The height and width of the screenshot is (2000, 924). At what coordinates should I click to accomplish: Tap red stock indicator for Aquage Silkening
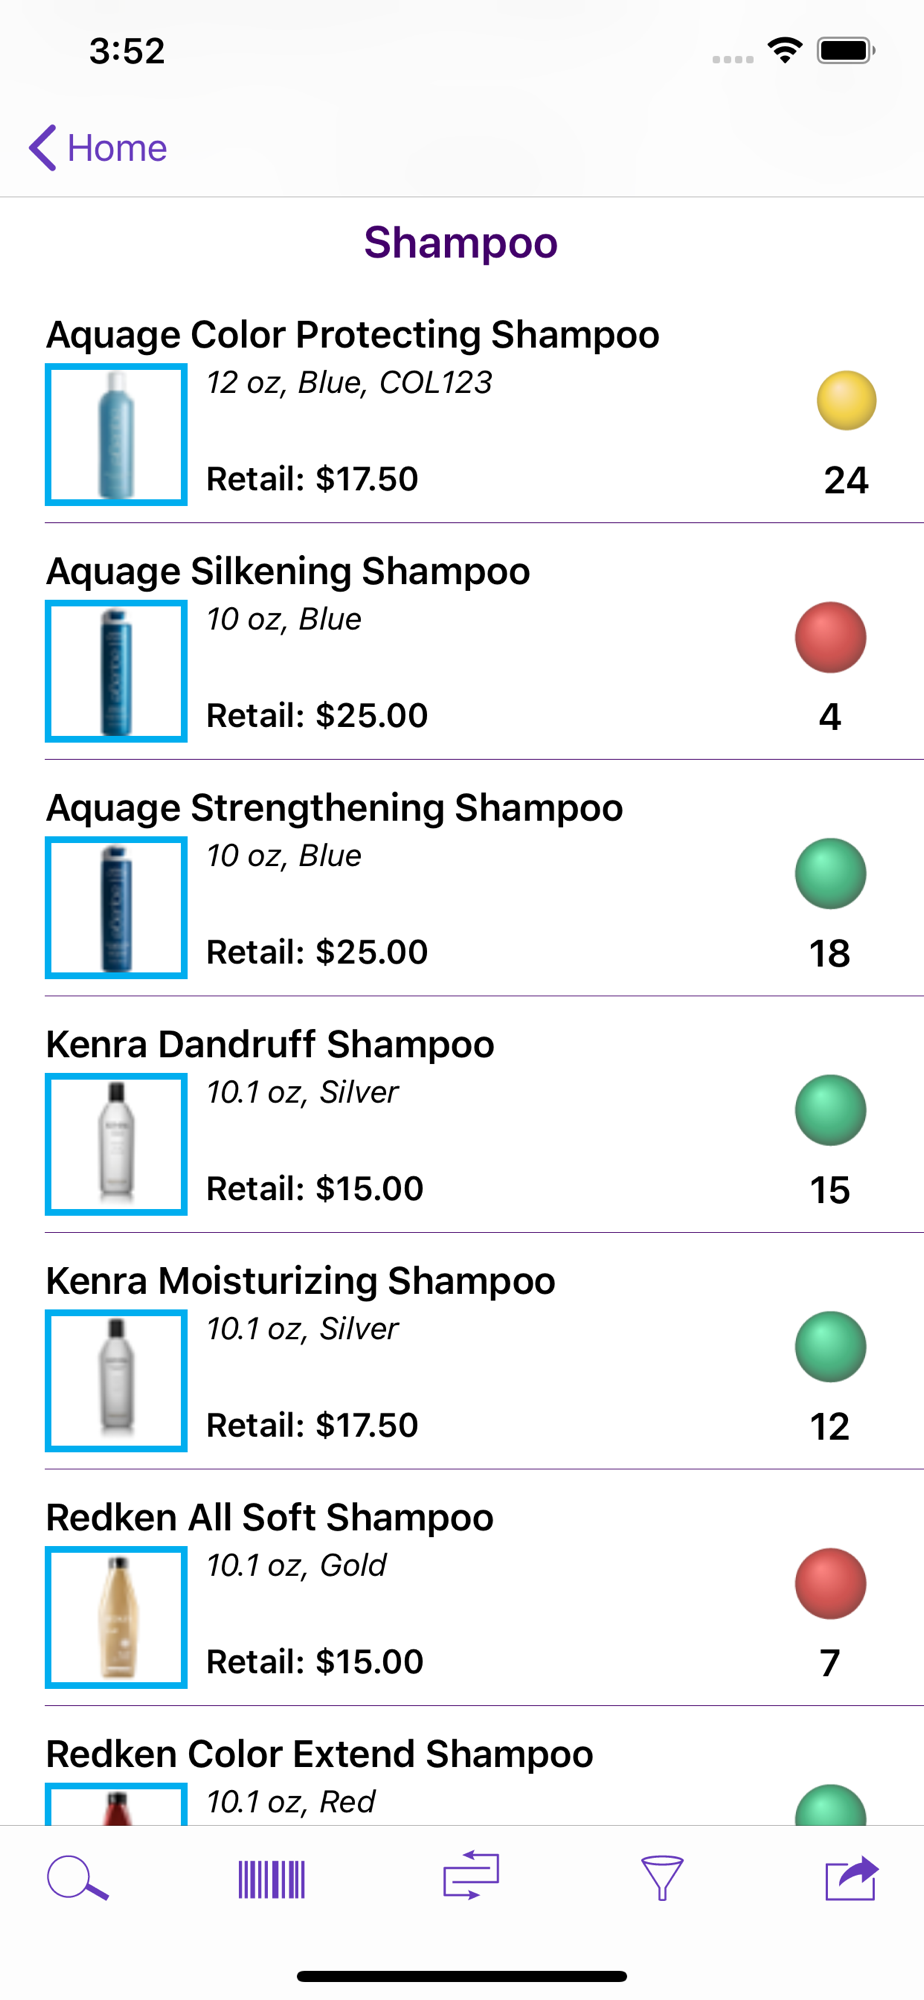(830, 637)
